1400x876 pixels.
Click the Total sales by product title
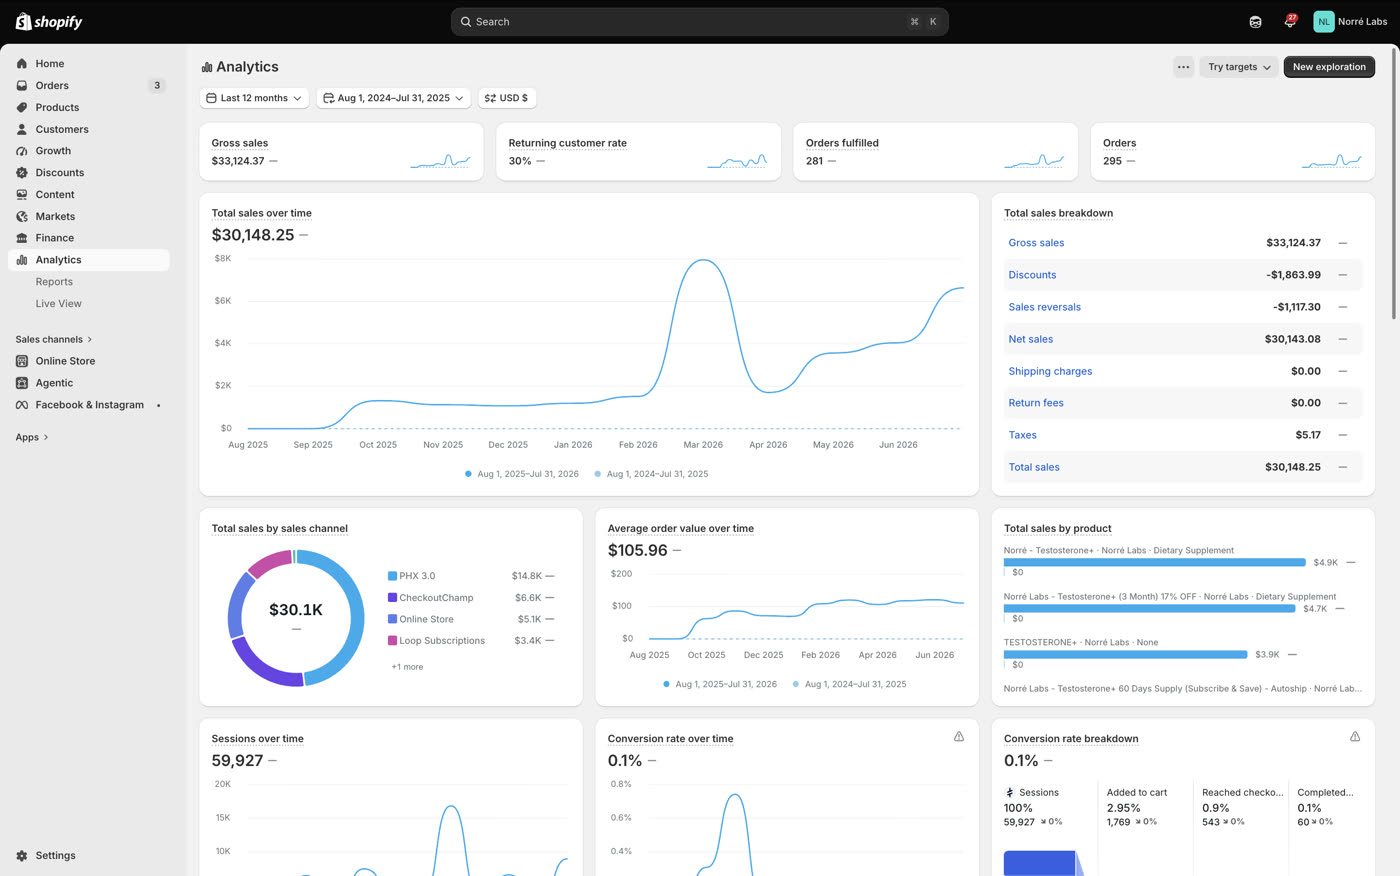click(x=1057, y=529)
